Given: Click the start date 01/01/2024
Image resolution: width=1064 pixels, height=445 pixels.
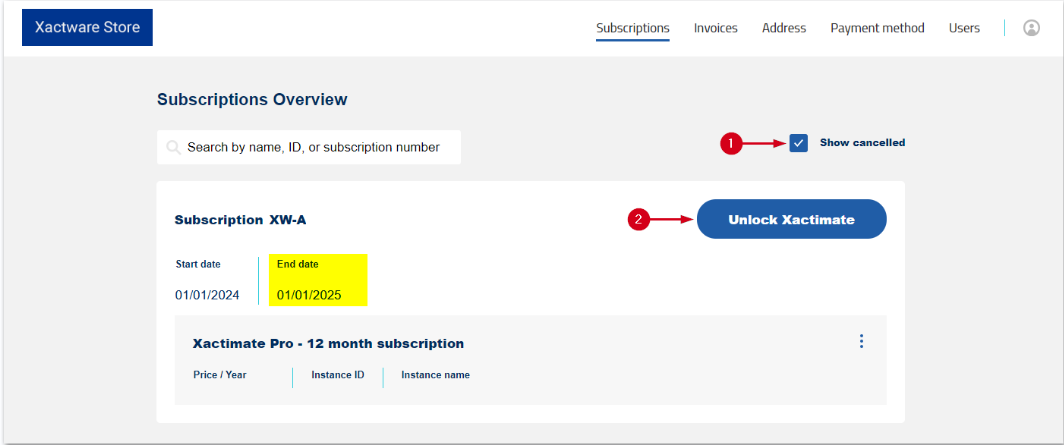Looking at the screenshot, I should click(x=207, y=296).
